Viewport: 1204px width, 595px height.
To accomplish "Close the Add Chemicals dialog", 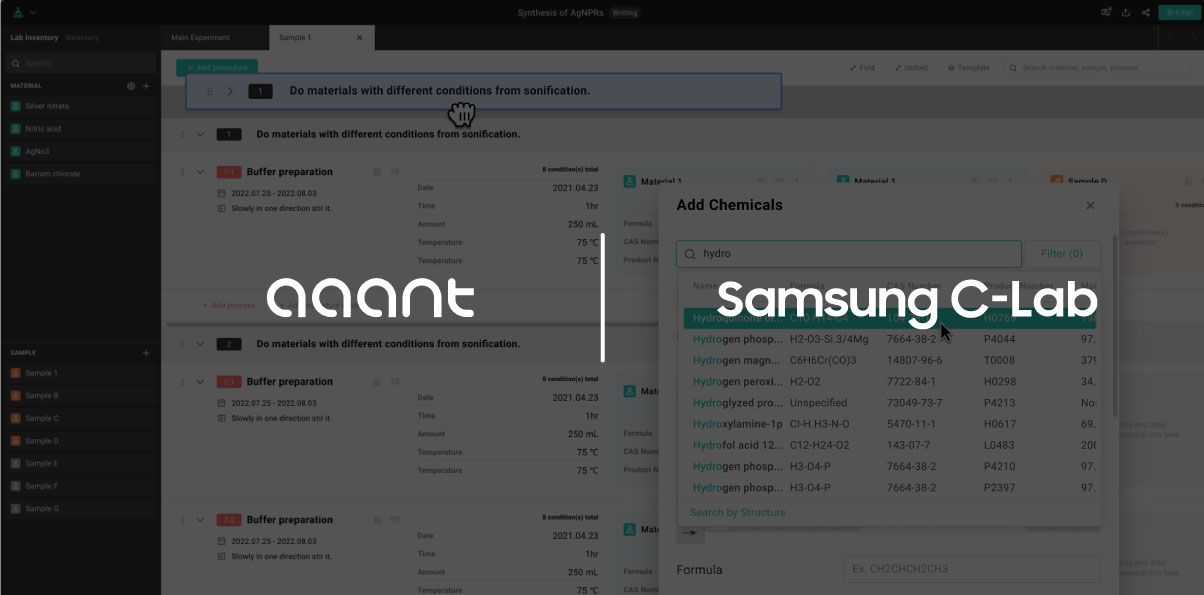I will click(x=1090, y=205).
